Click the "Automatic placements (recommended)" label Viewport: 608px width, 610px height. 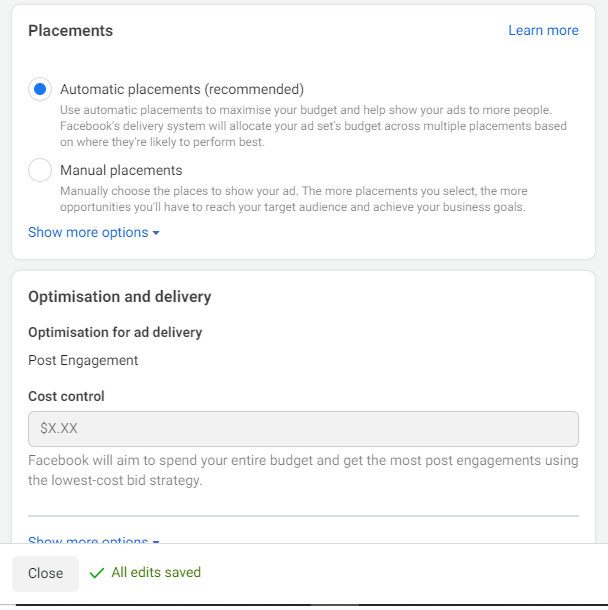point(181,89)
